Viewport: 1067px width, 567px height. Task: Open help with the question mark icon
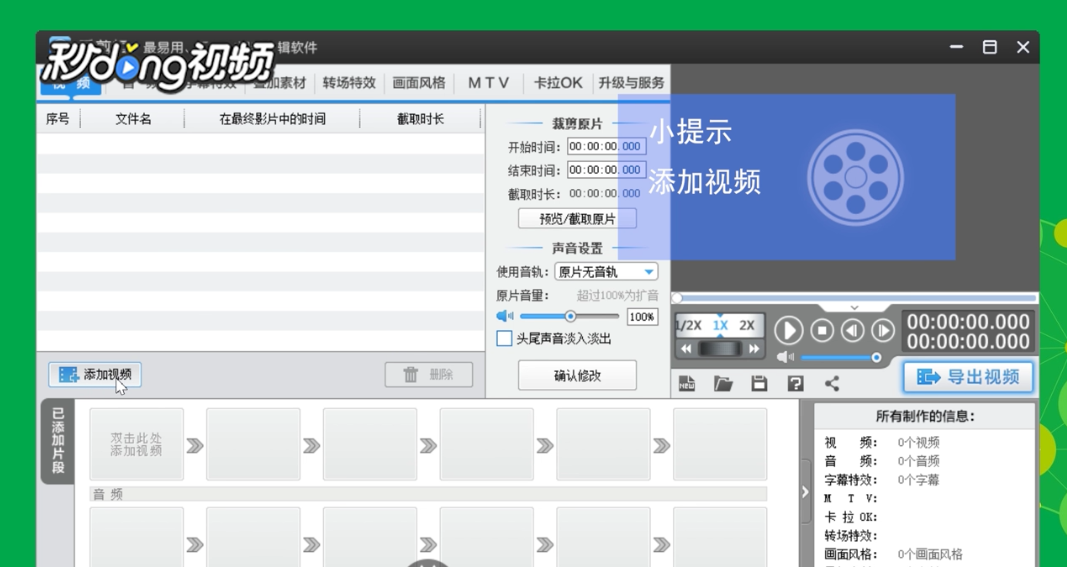795,384
